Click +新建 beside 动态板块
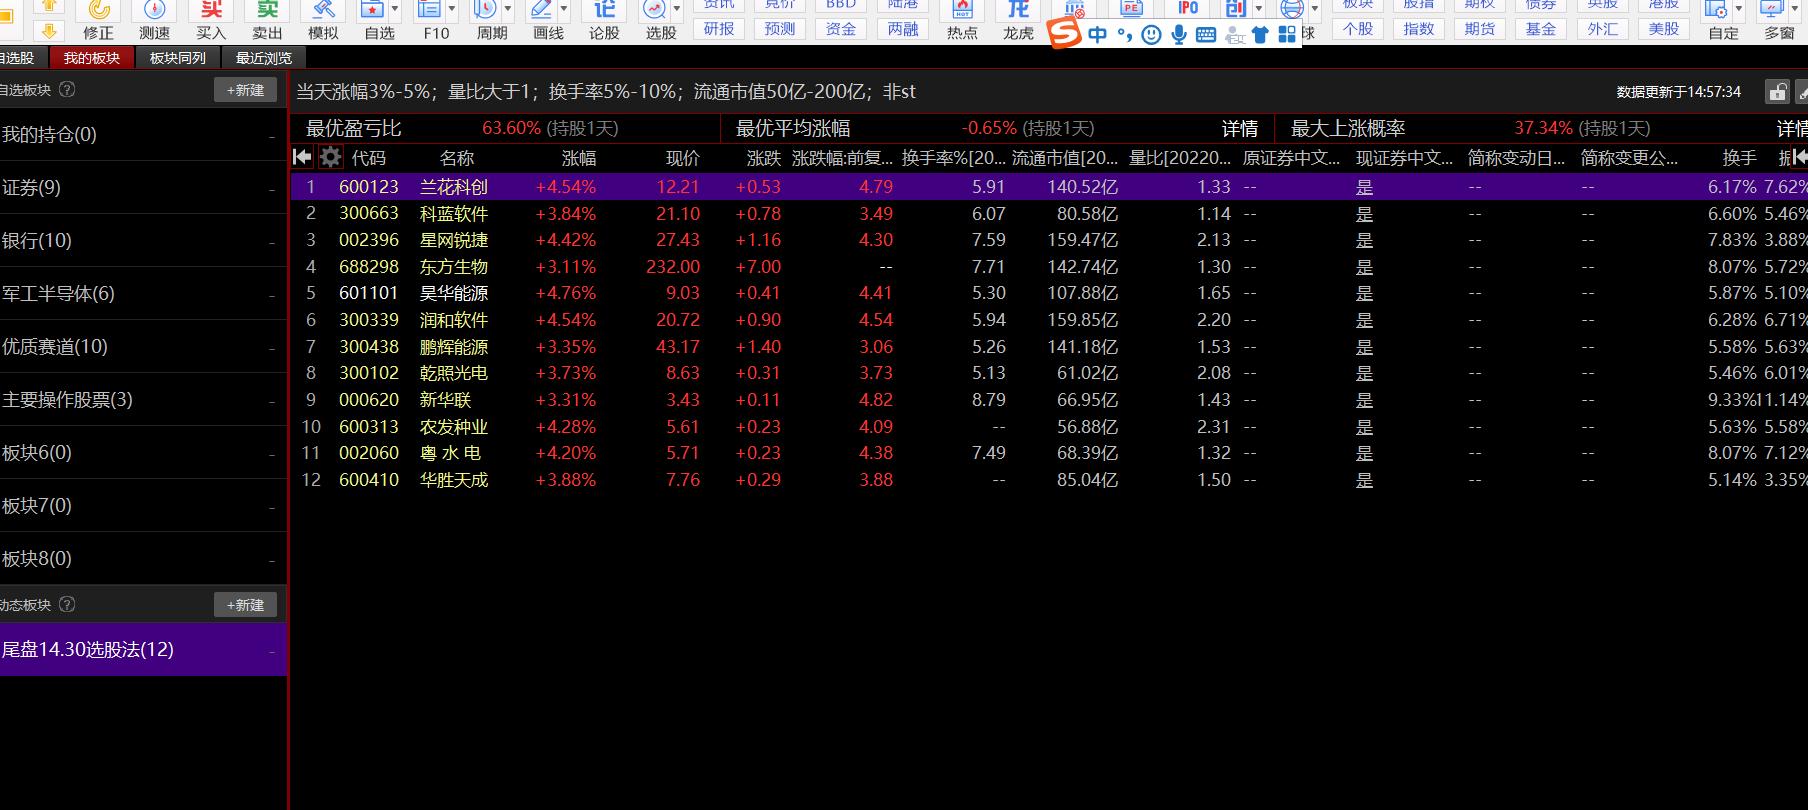 tap(245, 605)
